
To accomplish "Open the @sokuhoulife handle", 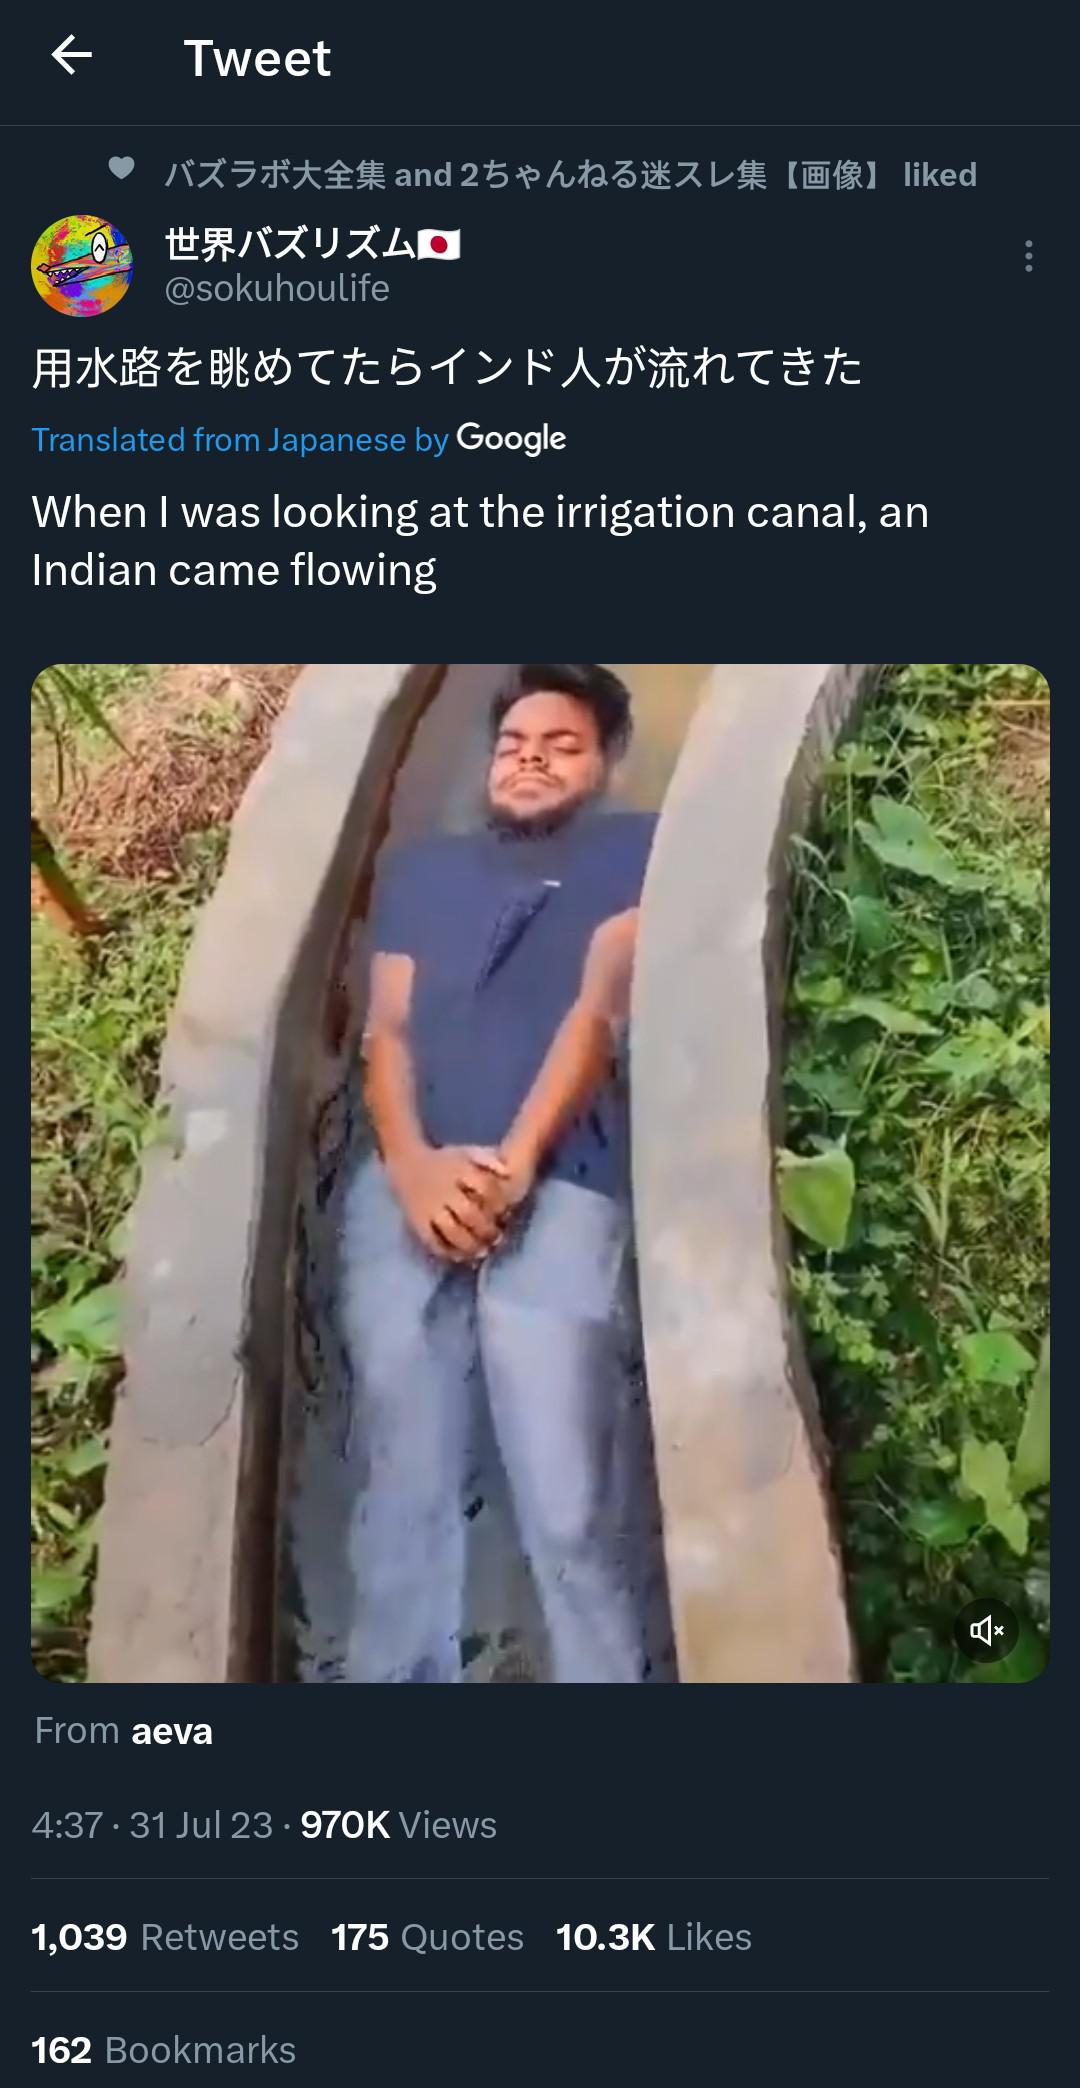I will [x=277, y=289].
